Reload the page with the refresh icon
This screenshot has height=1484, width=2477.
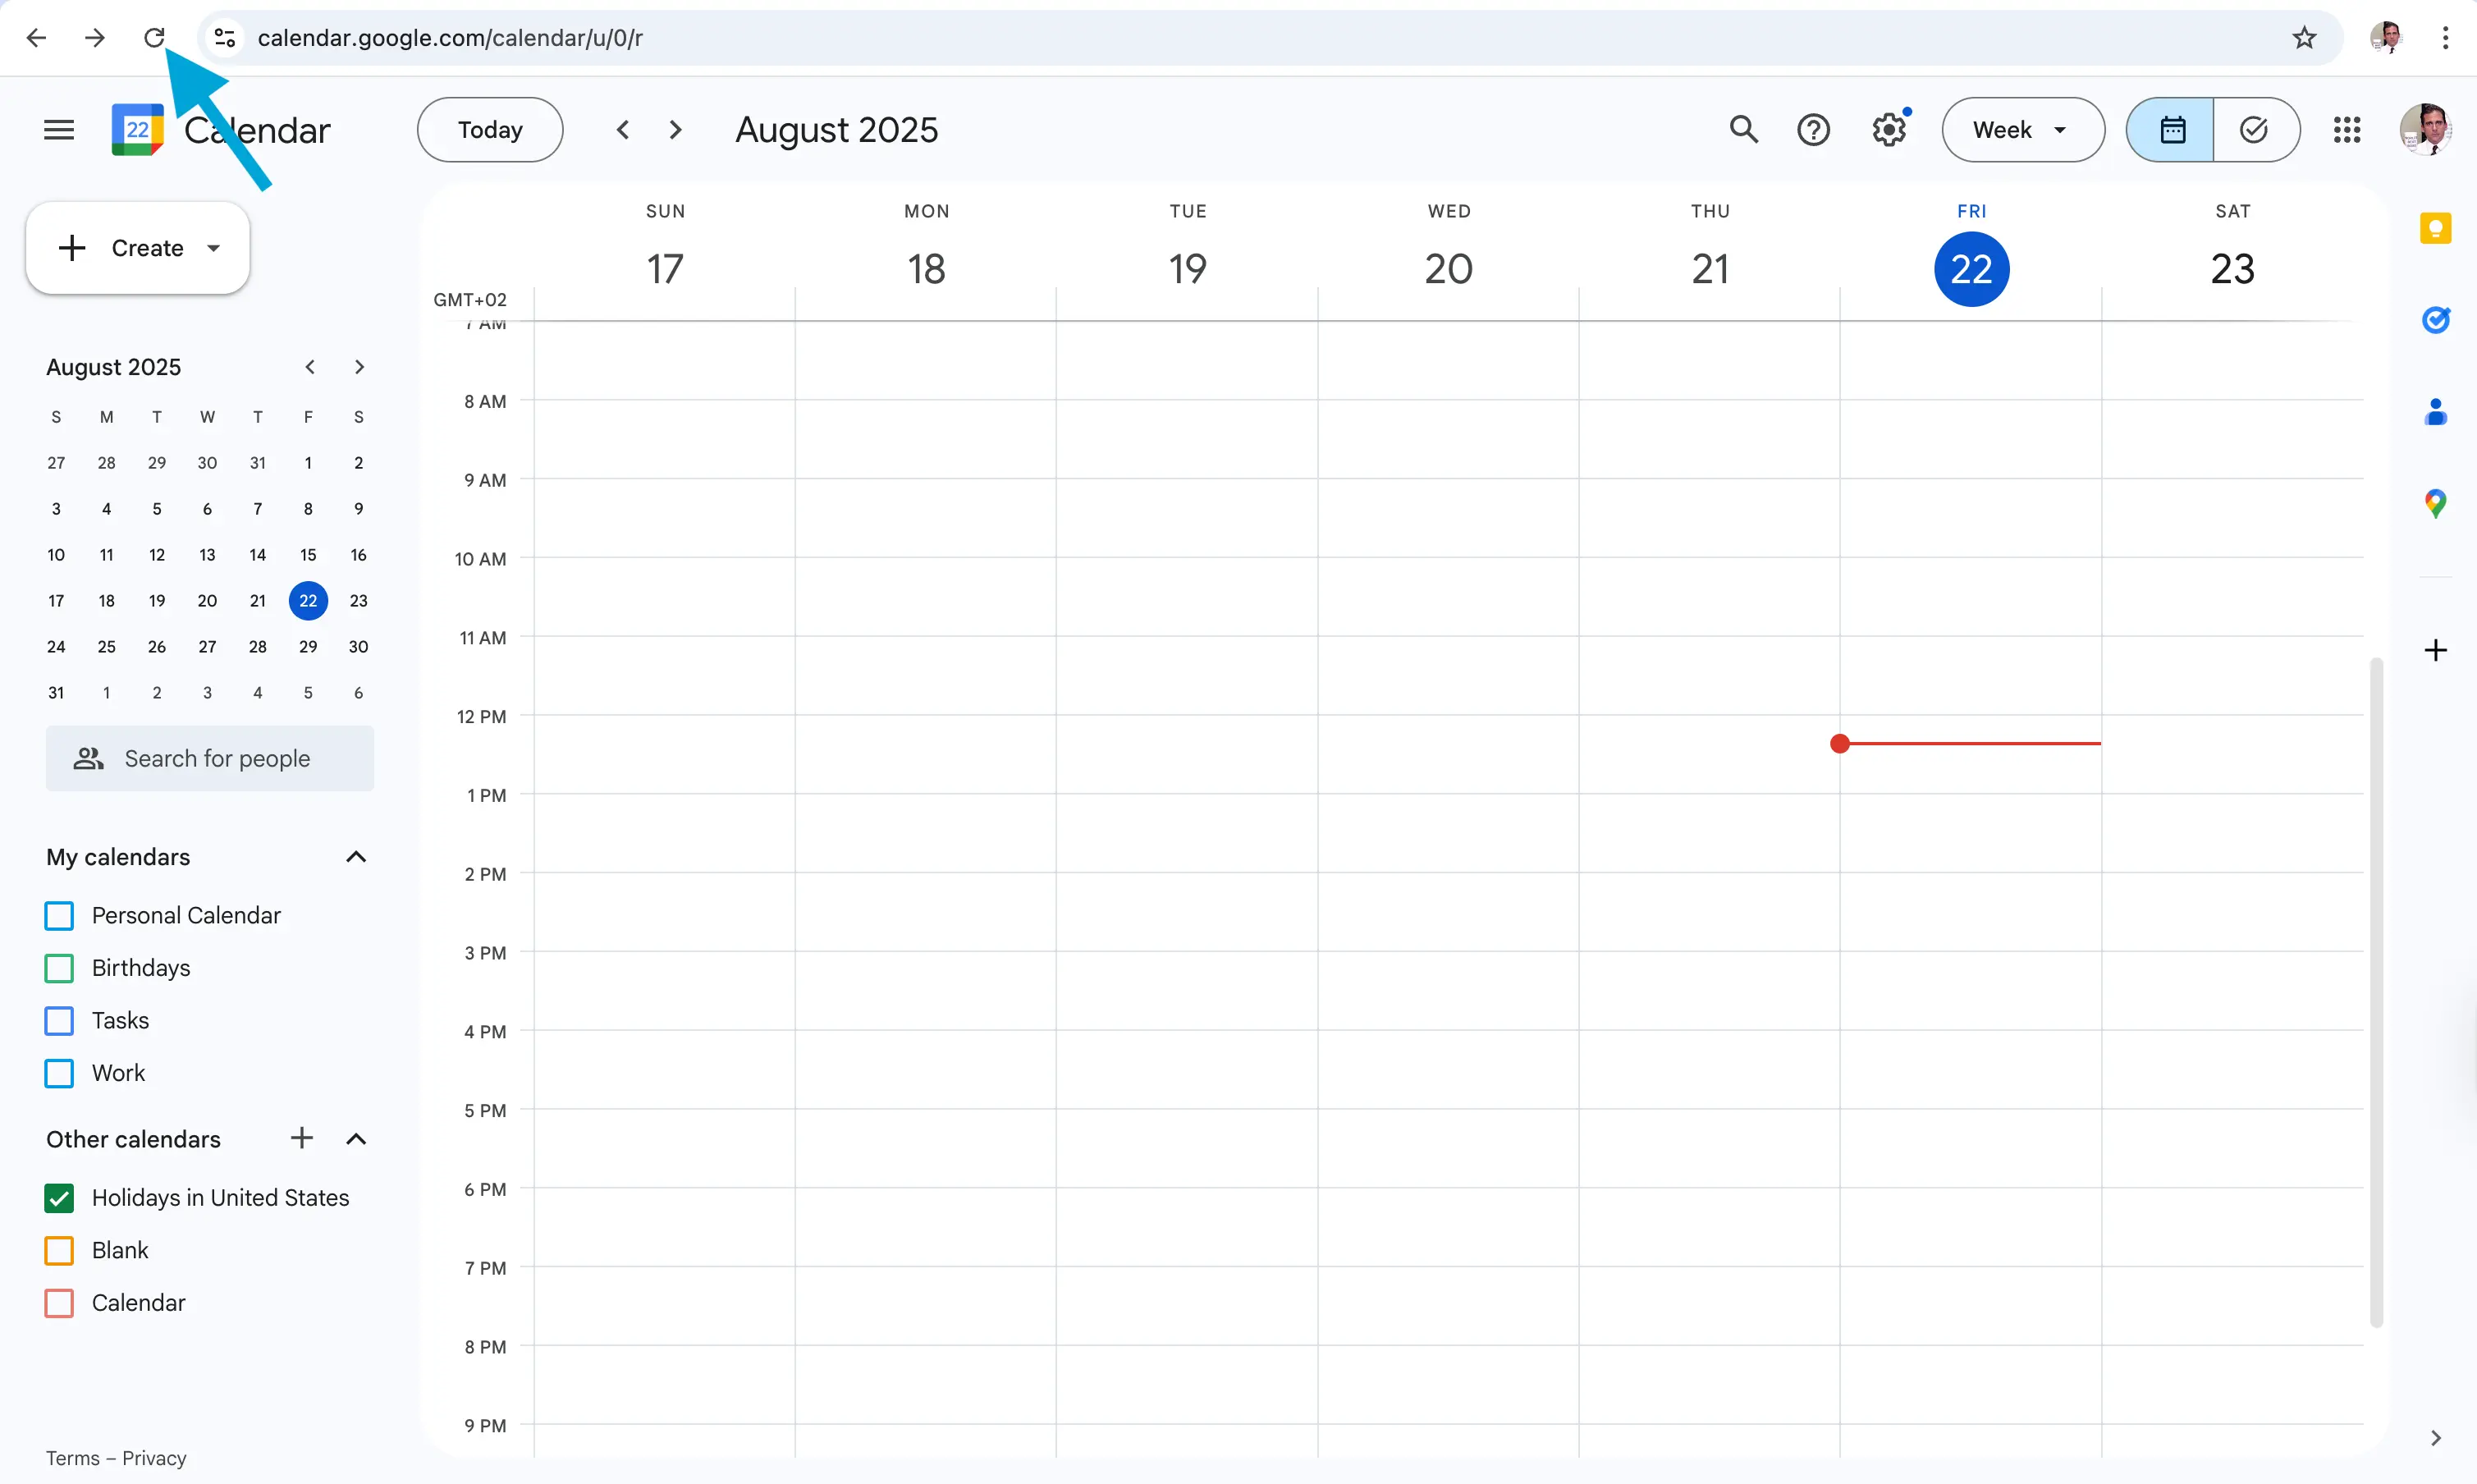tap(154, 38)
